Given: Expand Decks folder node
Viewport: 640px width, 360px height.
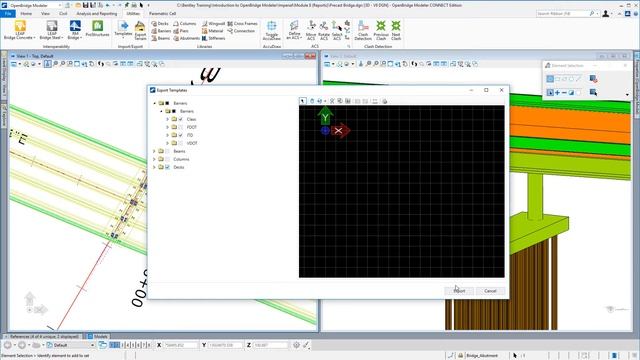Looking at the screenshot, I should click(154, 167).
